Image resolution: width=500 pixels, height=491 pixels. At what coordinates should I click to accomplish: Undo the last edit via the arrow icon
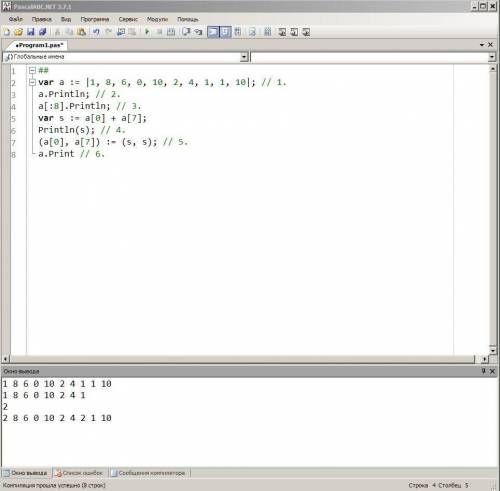click(96, 32)
